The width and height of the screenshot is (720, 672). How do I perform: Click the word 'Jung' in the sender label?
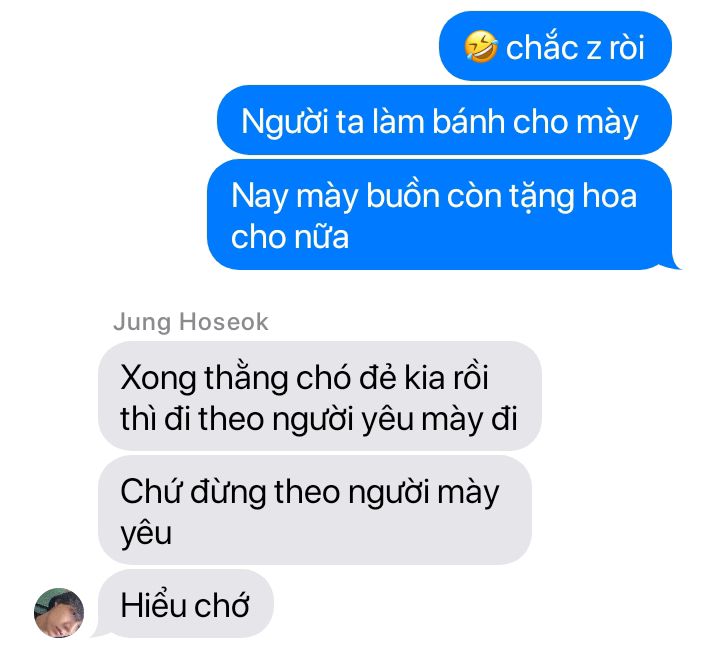pyautogui.click(x=142, y=322)
